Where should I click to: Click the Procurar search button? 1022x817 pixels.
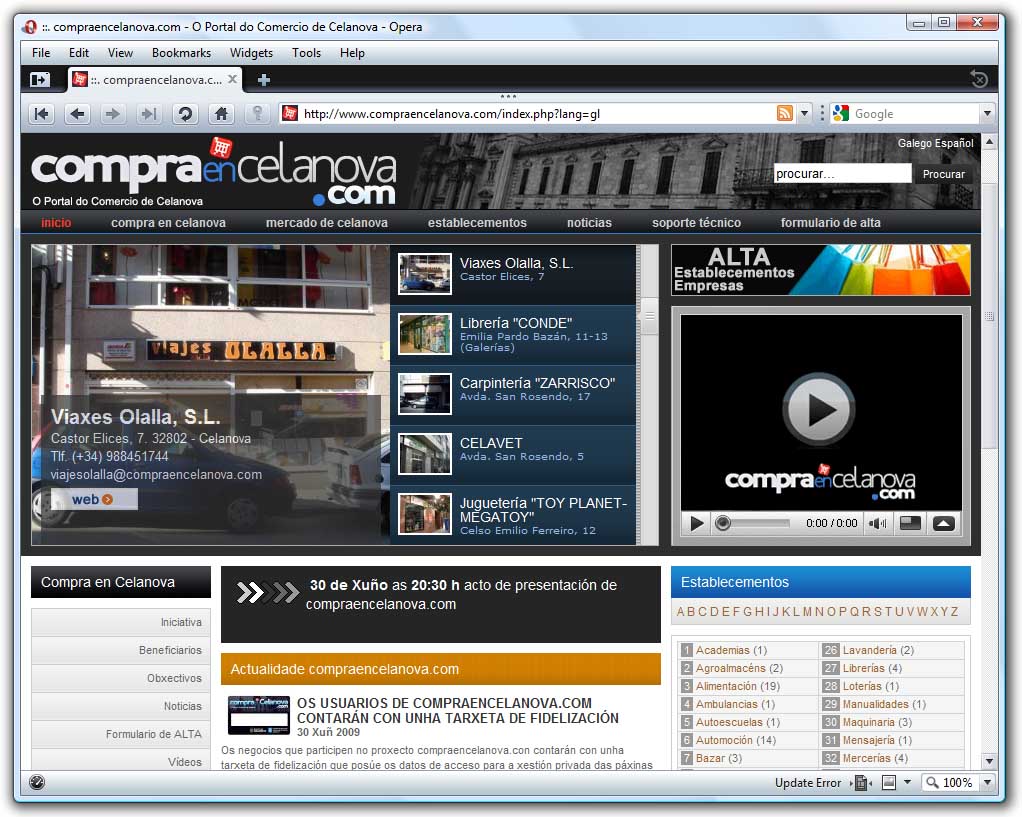pos(943,174)
